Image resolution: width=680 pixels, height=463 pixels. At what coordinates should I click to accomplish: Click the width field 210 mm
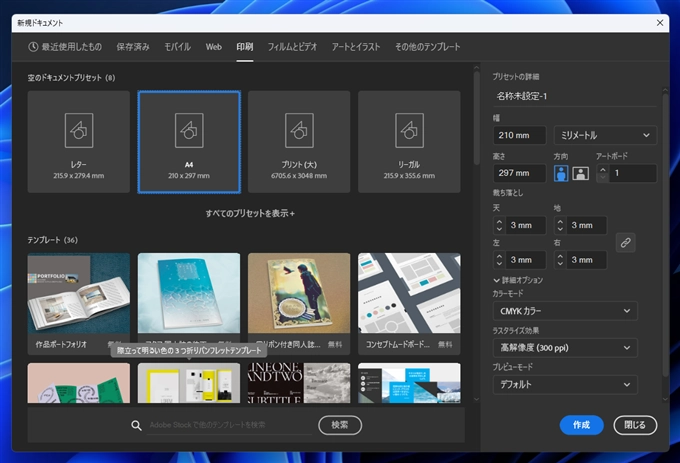tap(520, 135)
